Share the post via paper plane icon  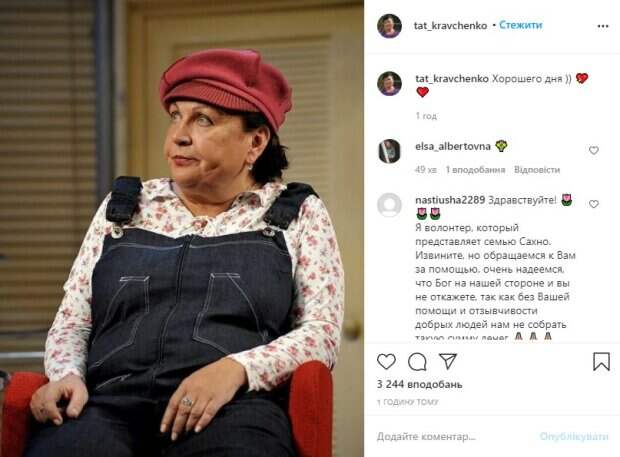point(448,361)
